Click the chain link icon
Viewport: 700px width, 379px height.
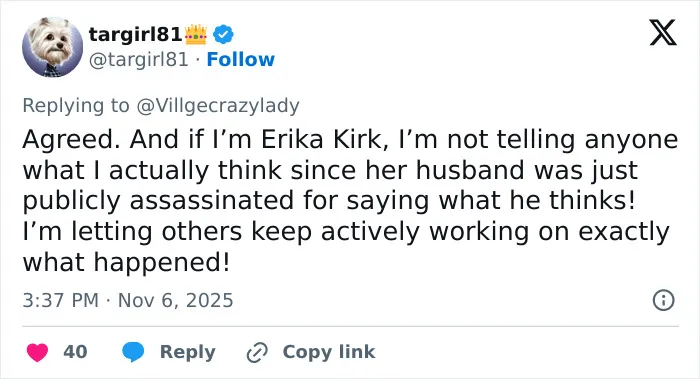tap(257, 352)
